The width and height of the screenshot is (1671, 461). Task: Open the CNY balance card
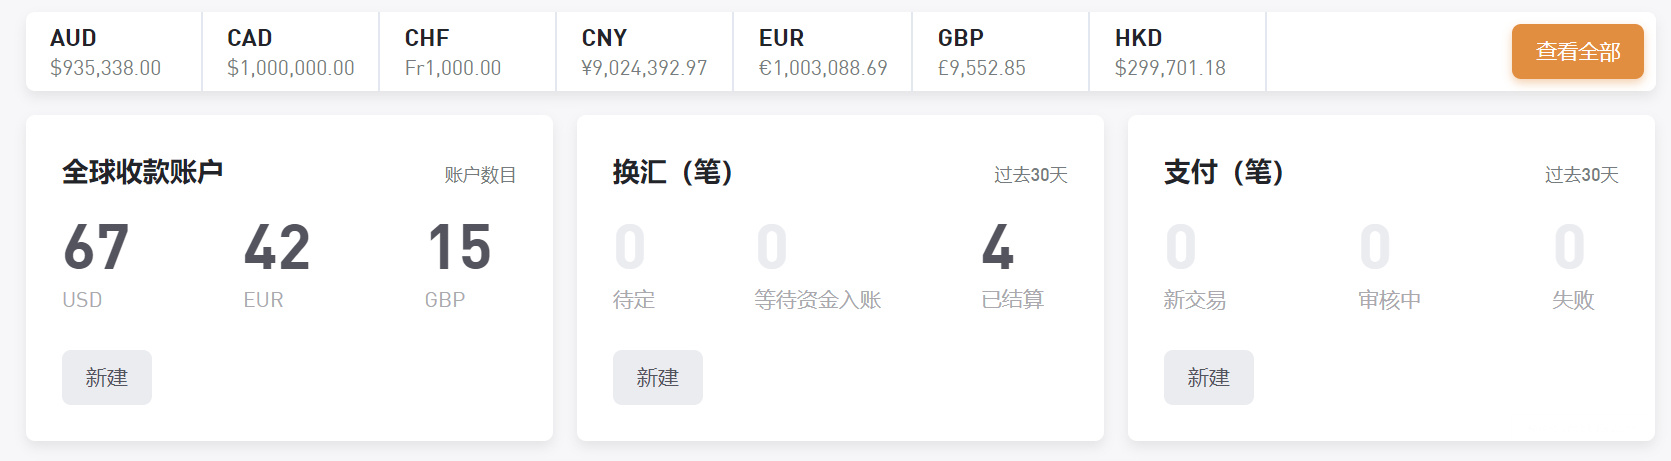pos(645,52)
